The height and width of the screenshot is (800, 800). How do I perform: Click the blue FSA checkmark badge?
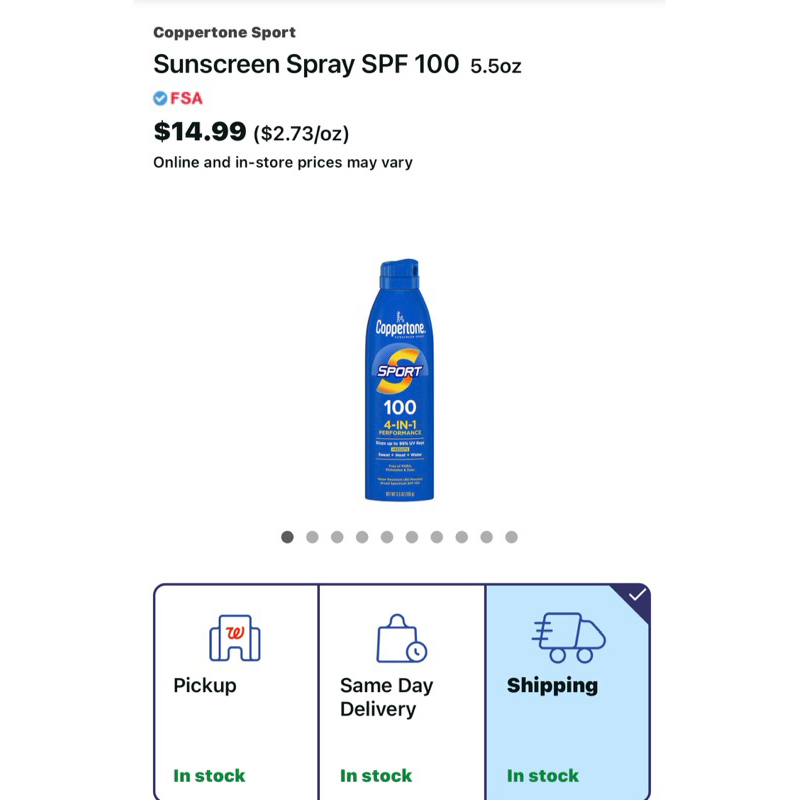160,98
